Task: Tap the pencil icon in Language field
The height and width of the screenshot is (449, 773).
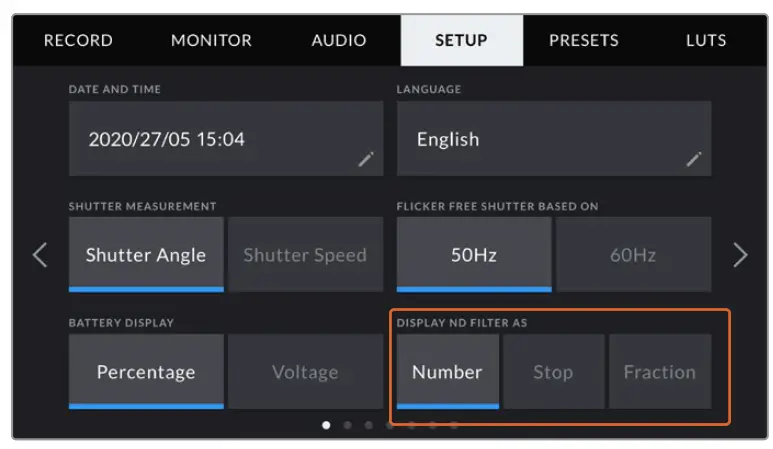Action: pyautogui.click(x=693, y=158)
